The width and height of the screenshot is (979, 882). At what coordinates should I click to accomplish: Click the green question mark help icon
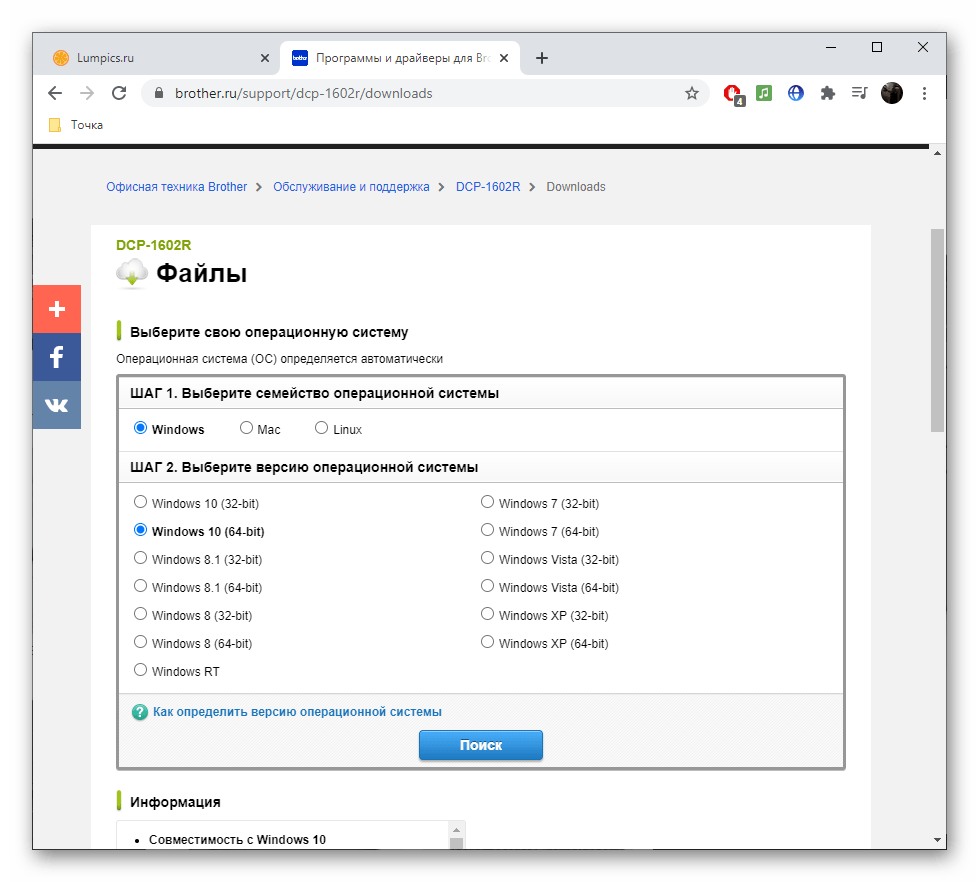coord(140,712)
